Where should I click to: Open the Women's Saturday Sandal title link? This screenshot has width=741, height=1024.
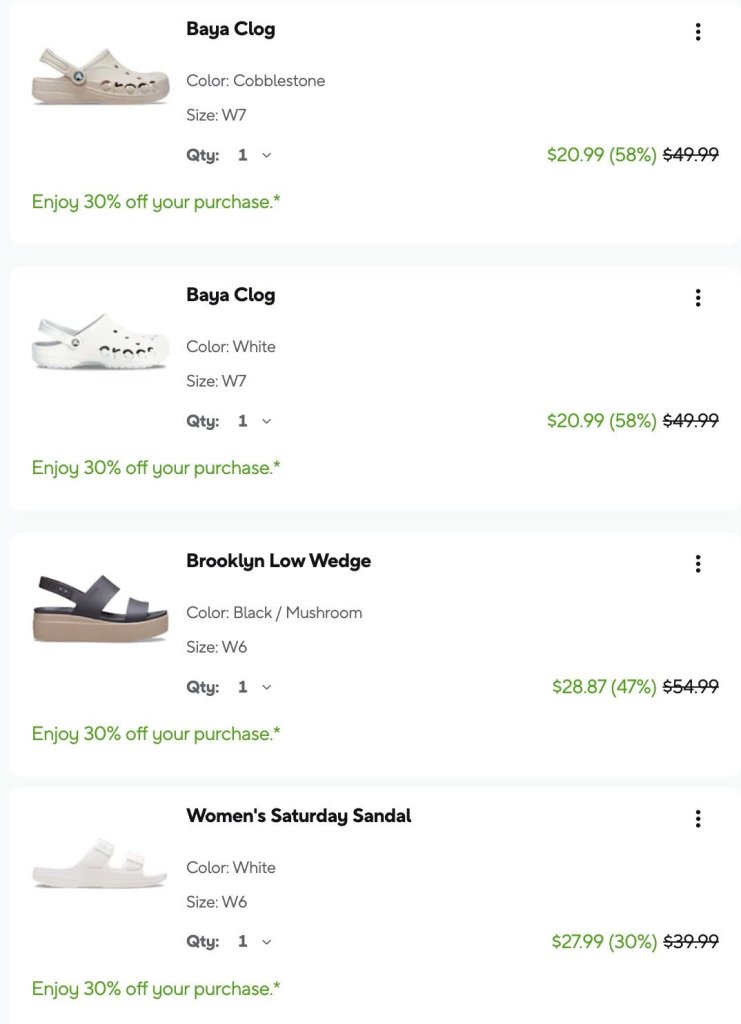(x=299, y=816)
